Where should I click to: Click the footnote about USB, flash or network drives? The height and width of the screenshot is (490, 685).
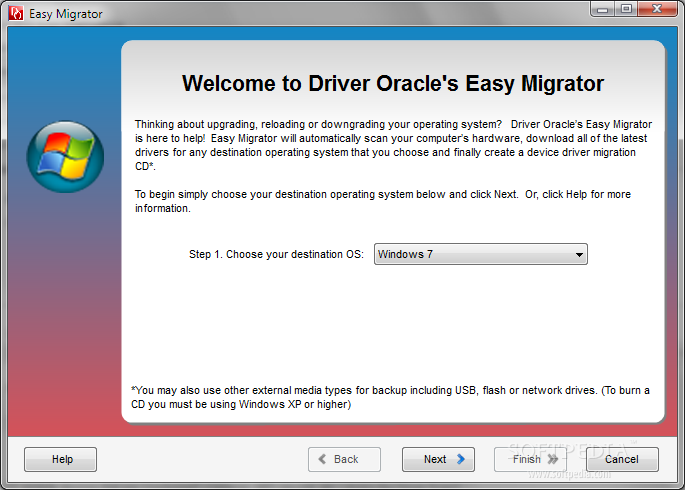pos(390,397)
